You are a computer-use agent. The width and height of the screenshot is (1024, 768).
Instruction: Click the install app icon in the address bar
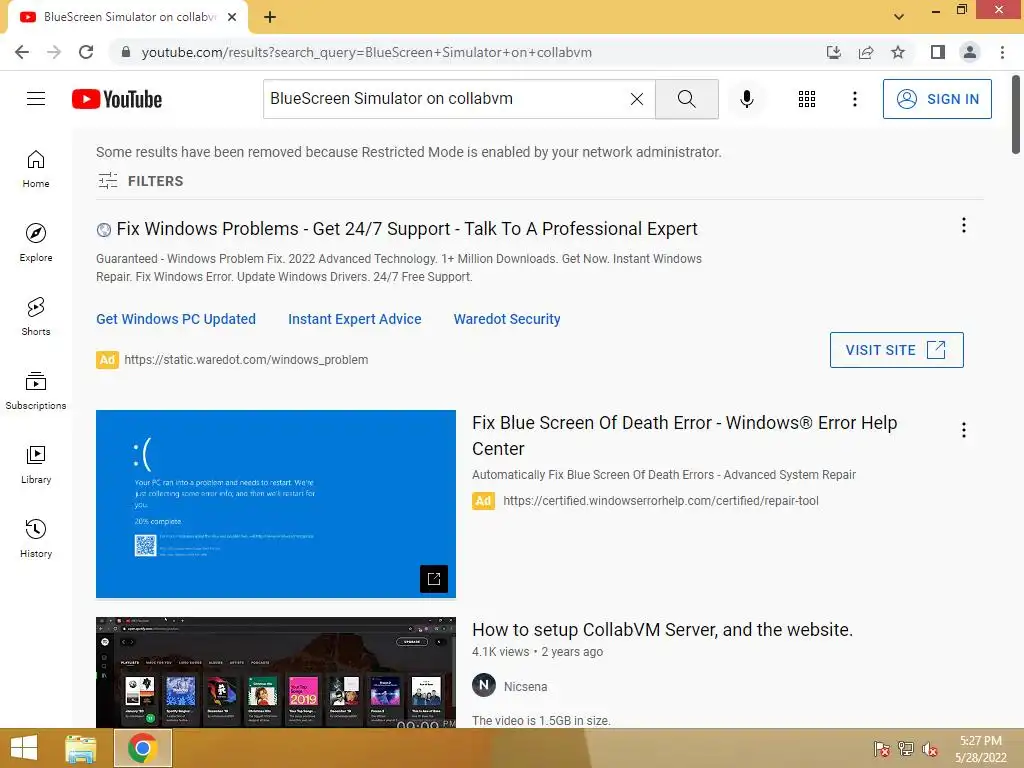pos(833,52)
